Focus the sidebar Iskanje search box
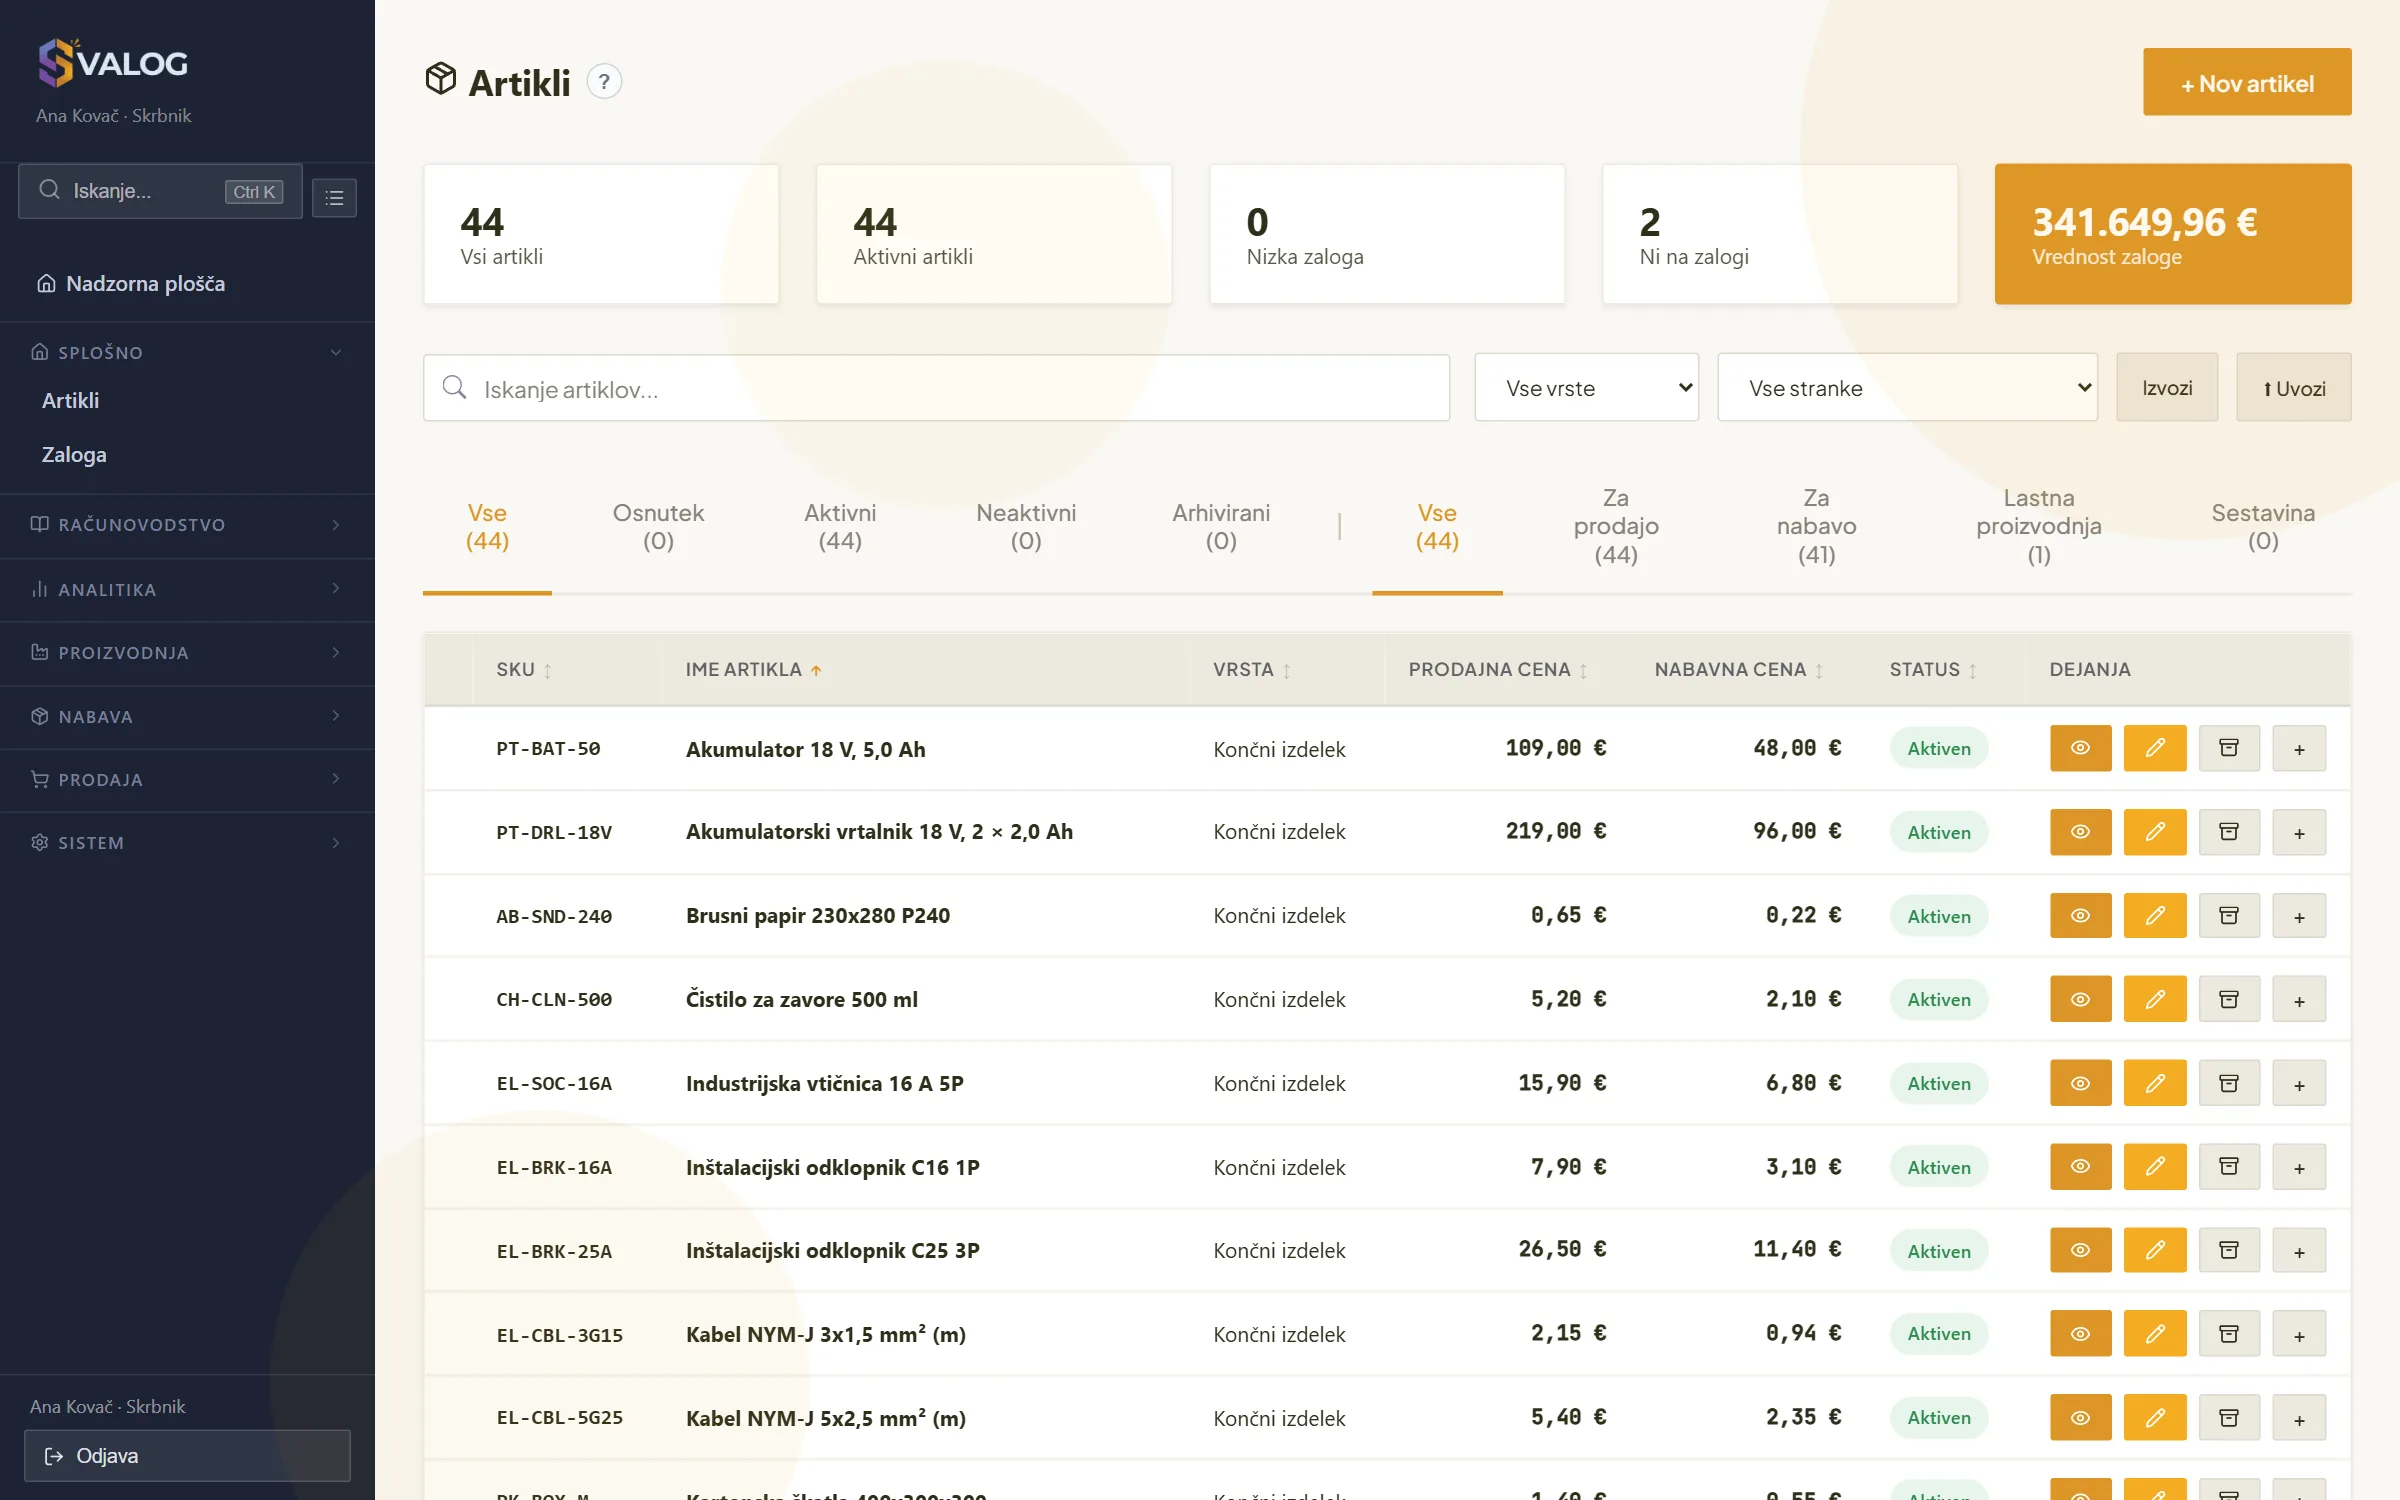Viewport: 2400px width, 1500px height. [x=160, y=191]
